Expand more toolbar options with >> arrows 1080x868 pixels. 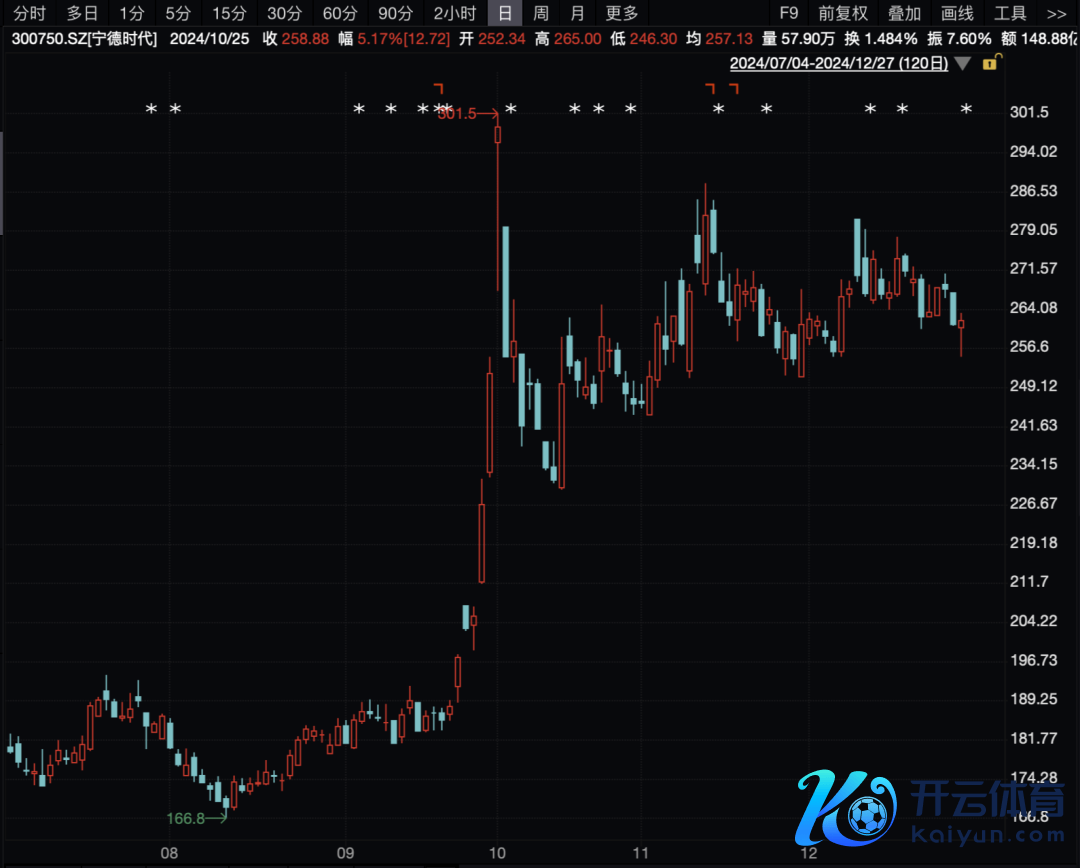tap(1056, 13)
